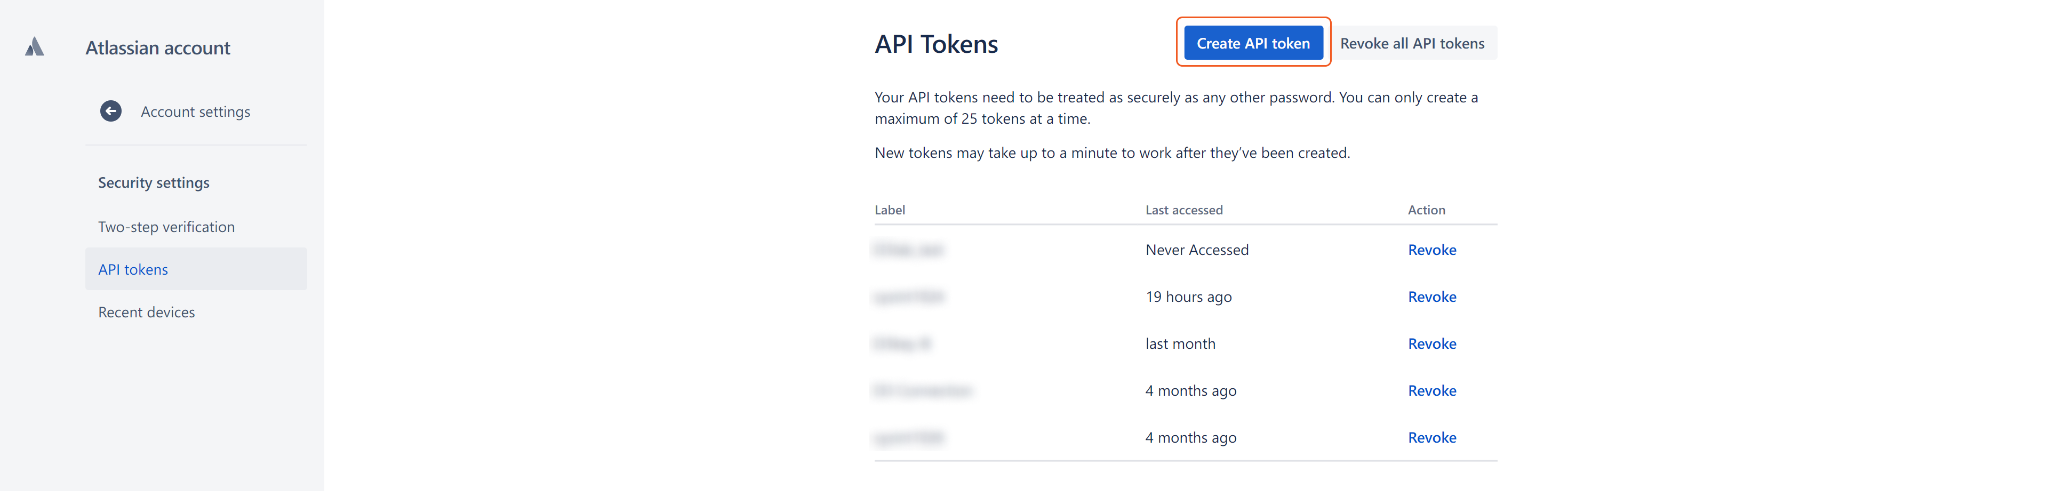Click the Never Accessed table cell
2048x491 pixels.
point(1197,250)
